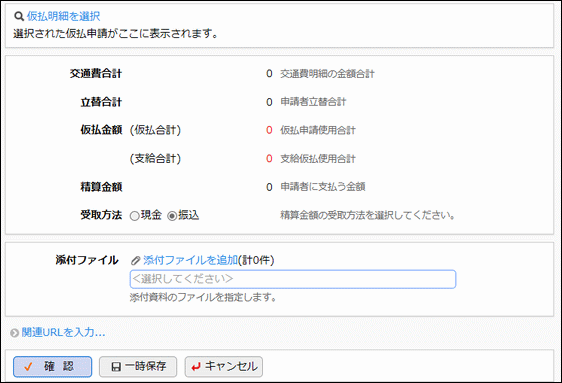Click the <選択してください> file input field
The image size is (562, 383).
click(x=293, y=279)
